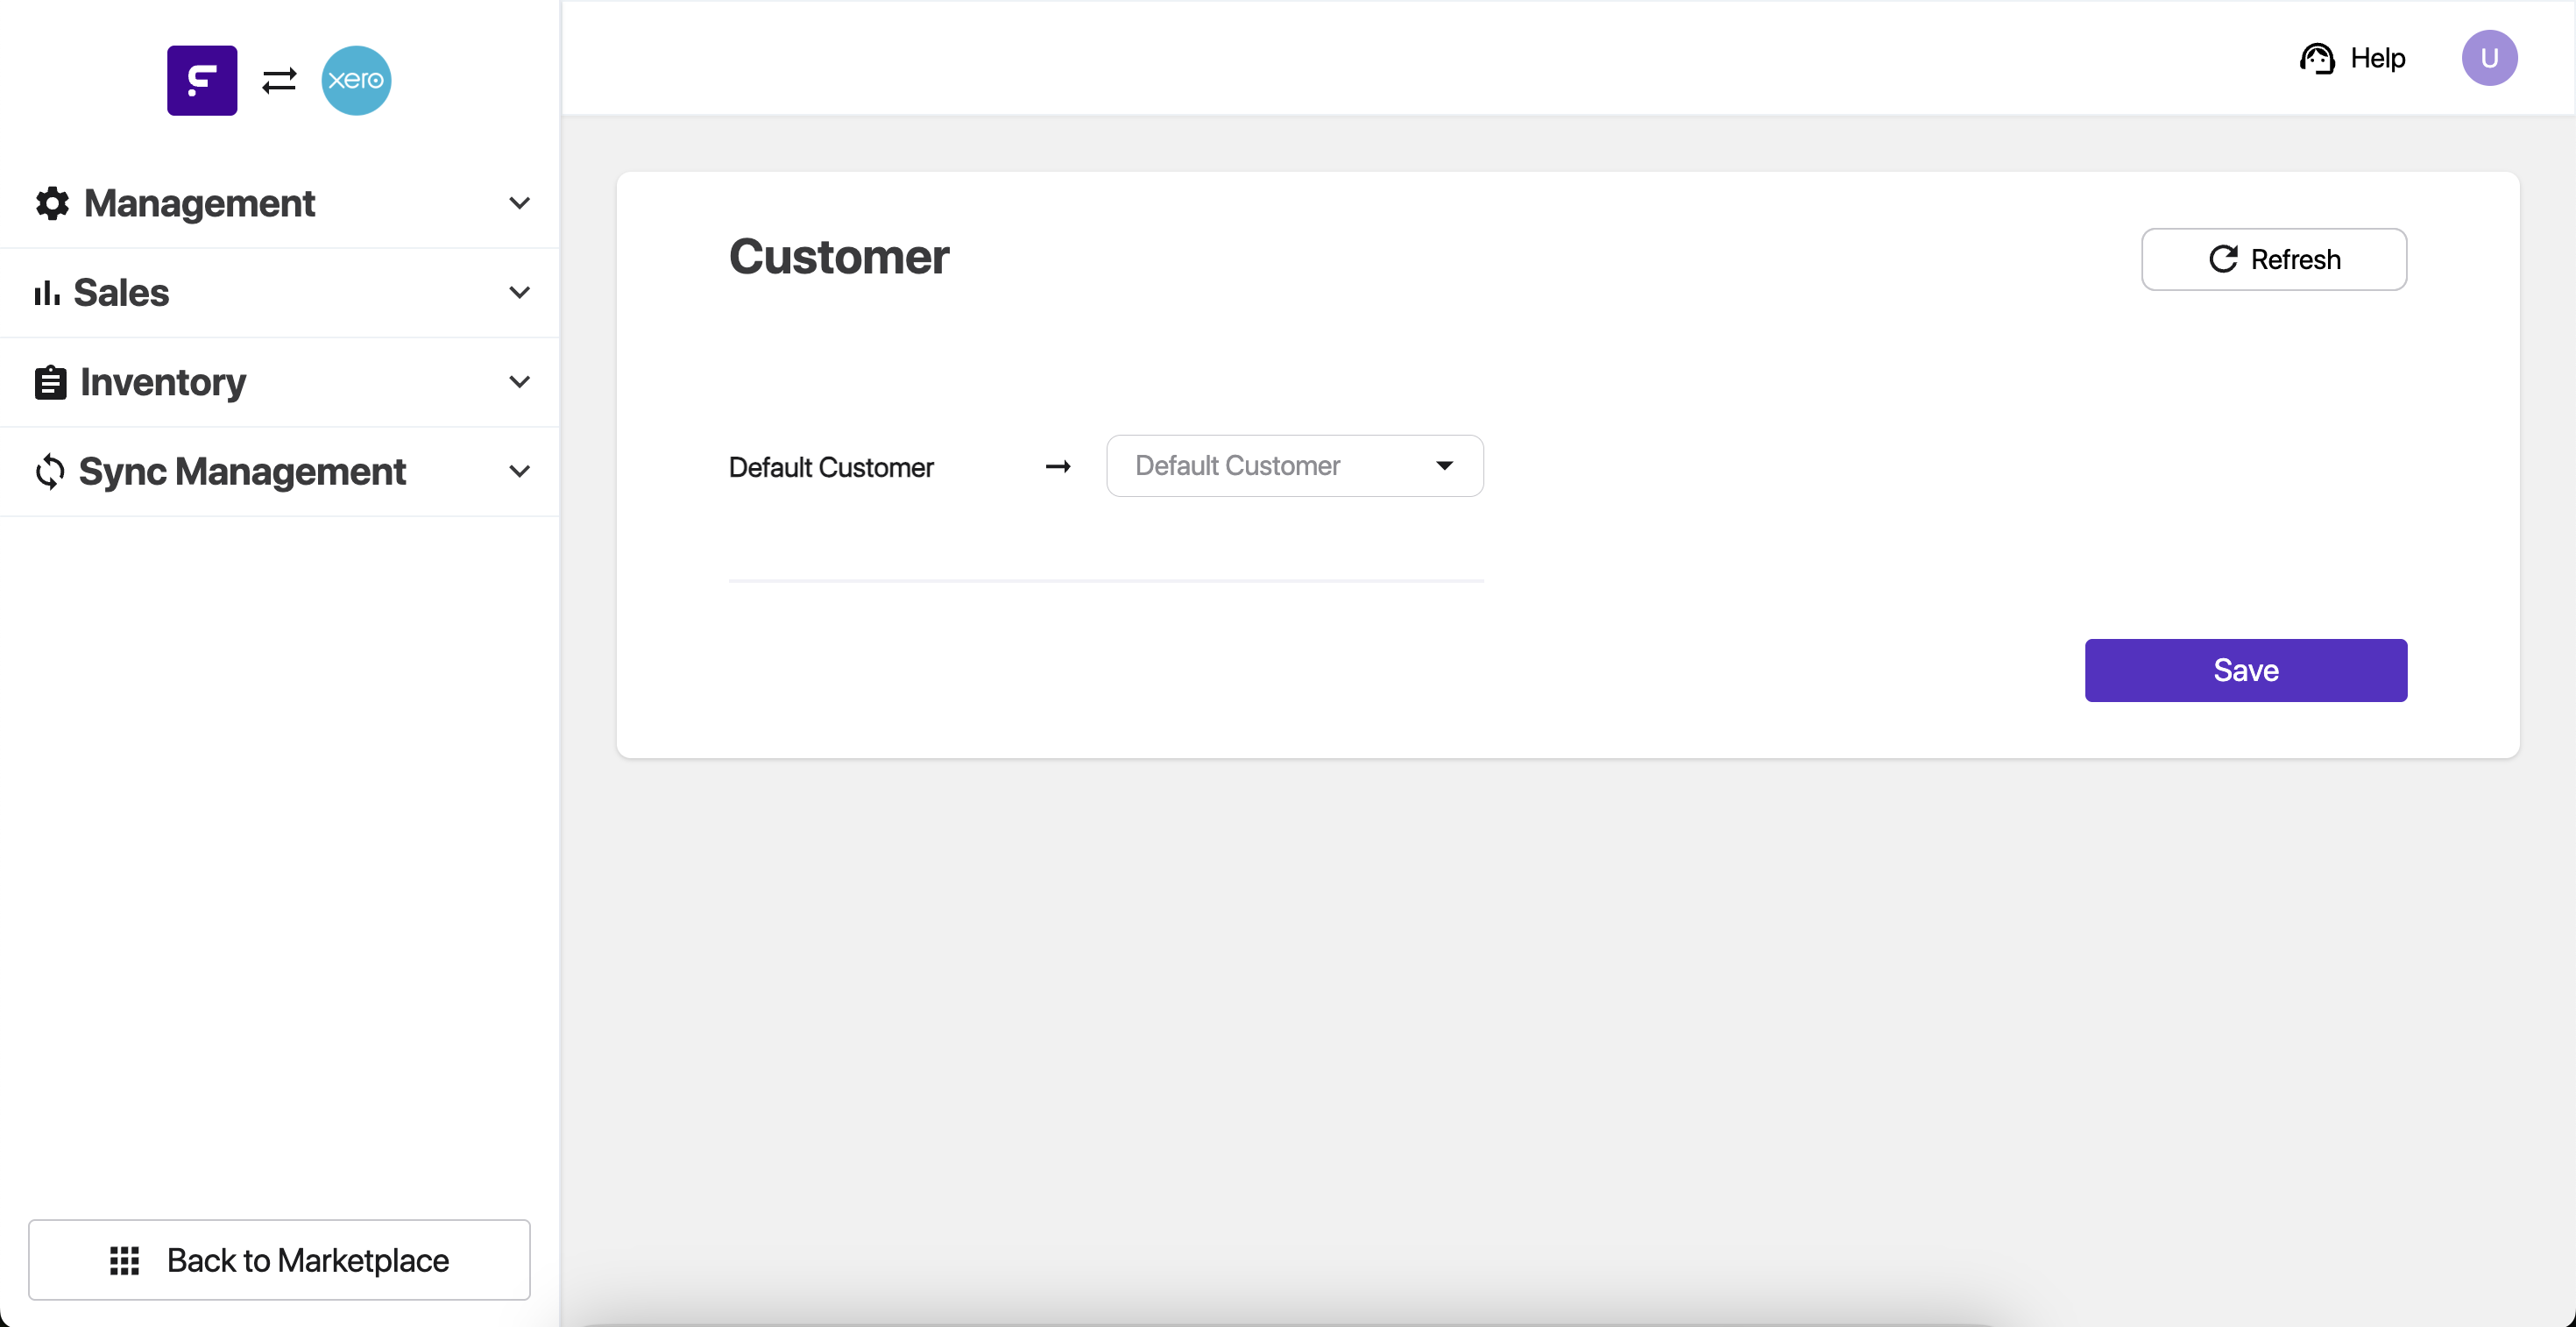Expand the Sync Management chevron
This screenshot has height=1327, width=2576.
(519, 471)
